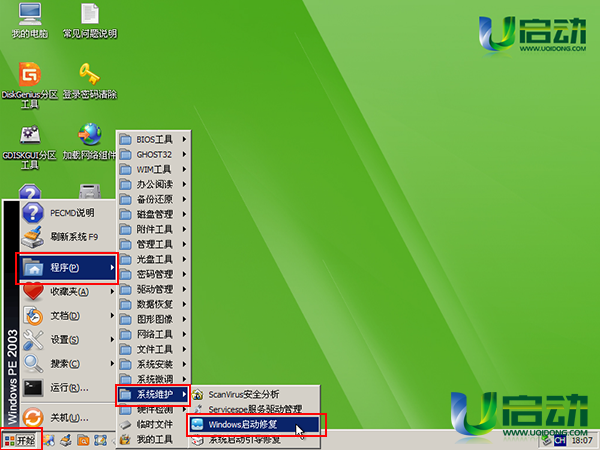Open the 临时文件 menu entry
600x450 pixels.
coord(154,424)
